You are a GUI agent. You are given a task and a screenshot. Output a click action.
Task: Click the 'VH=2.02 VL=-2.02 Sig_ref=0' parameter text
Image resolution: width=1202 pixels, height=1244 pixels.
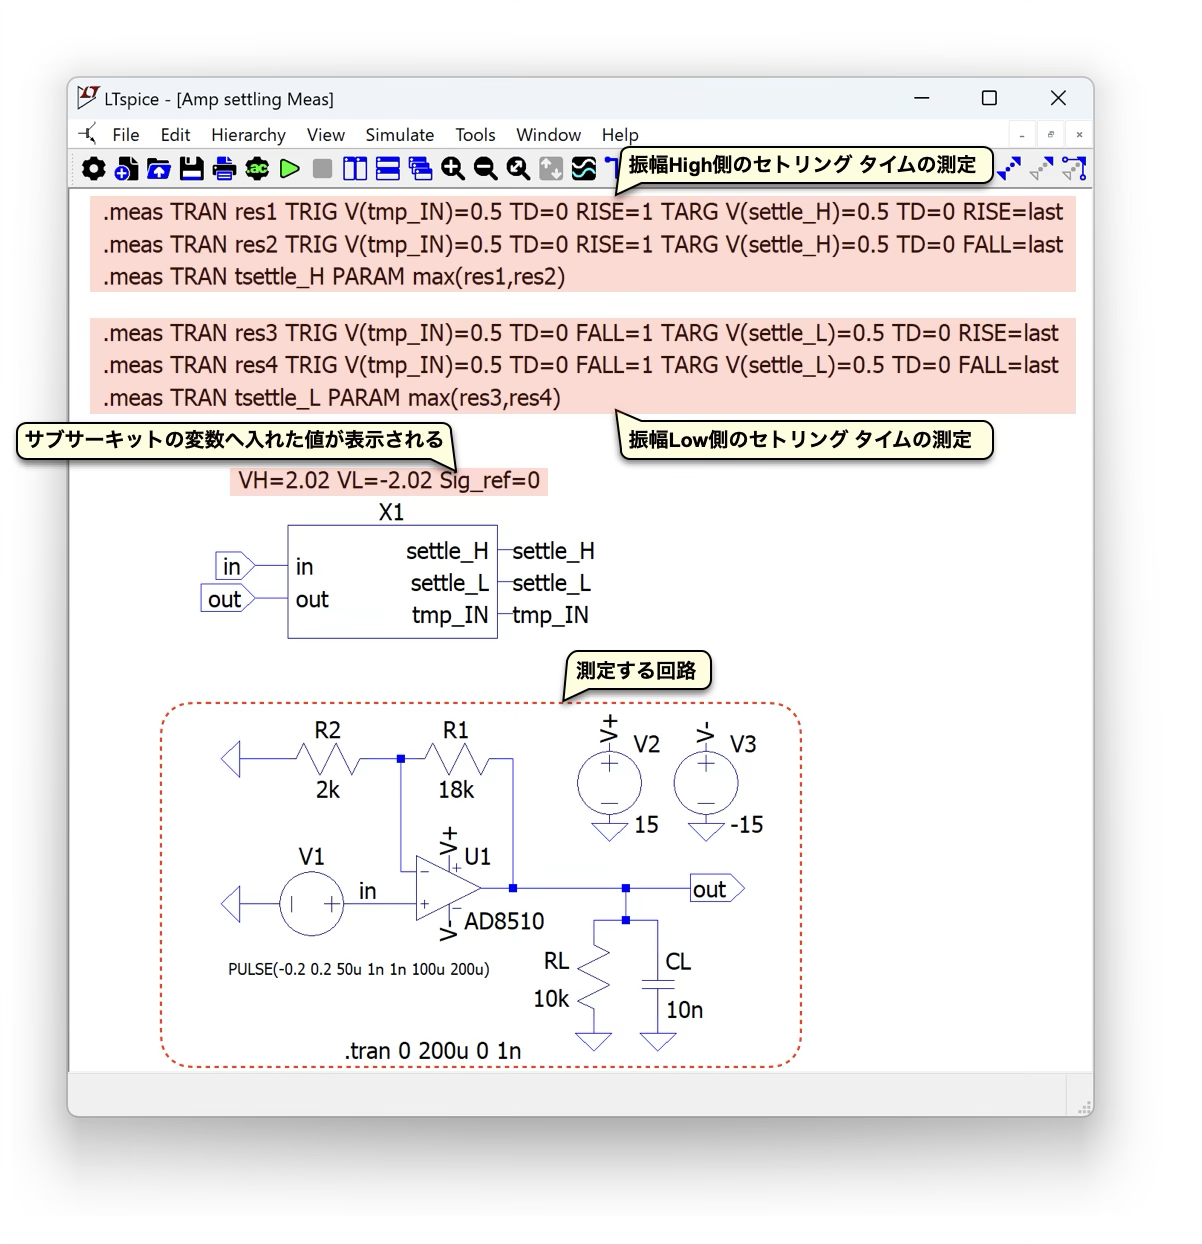389,481
